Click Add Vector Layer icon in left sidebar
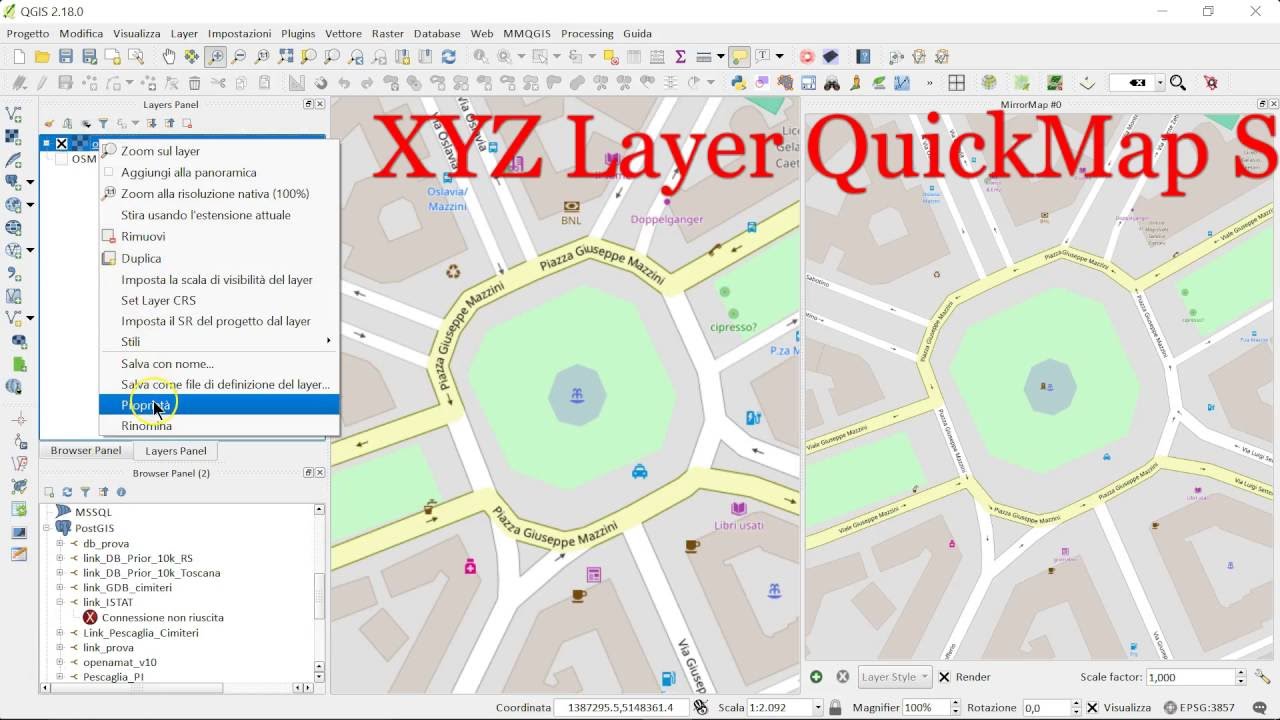 pos(14,114)
